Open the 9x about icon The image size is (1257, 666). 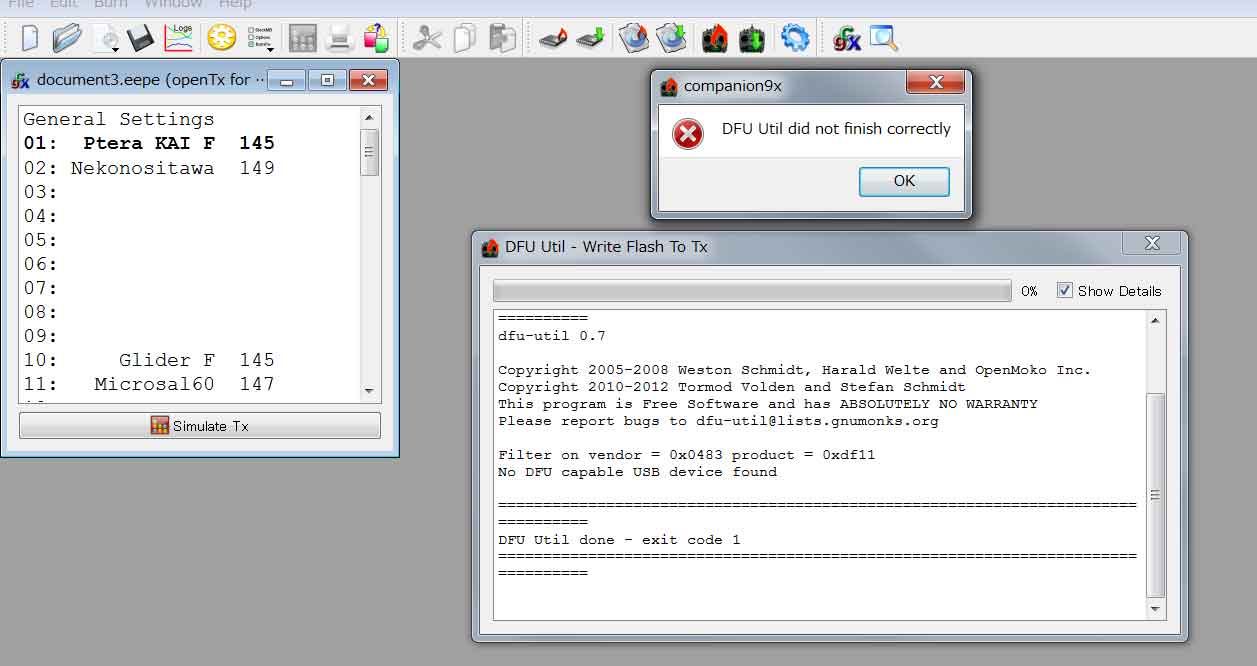[x=847, y=39]
